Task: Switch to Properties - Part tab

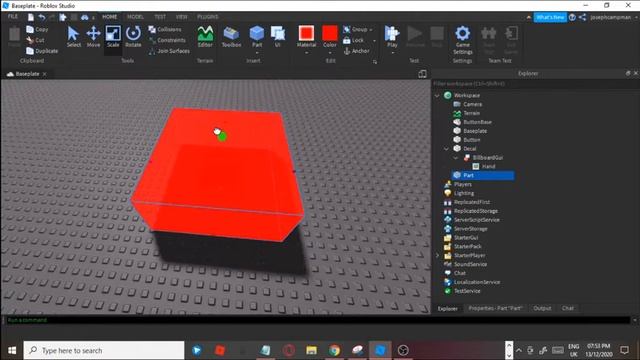Action: 495,308
